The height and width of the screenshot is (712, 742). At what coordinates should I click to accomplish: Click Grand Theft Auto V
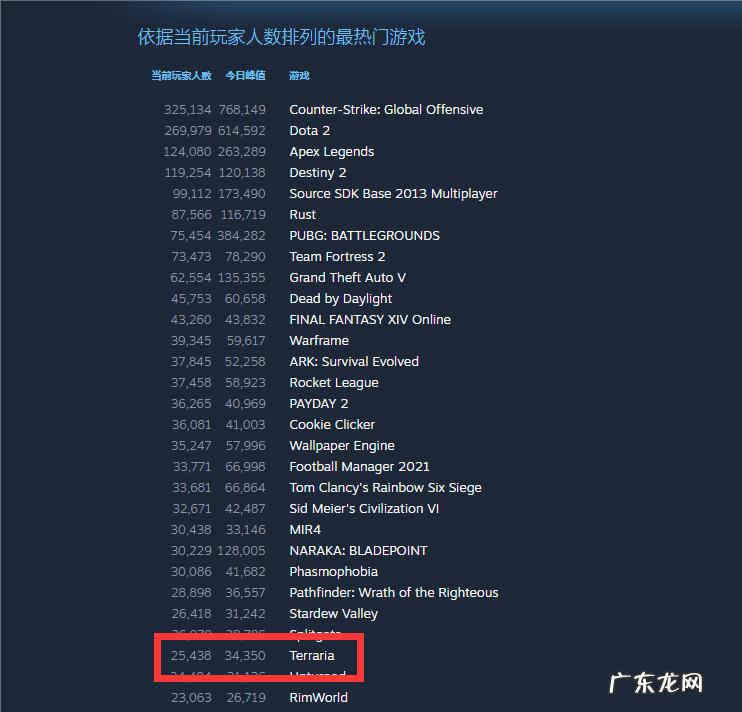pyautogui.click(x=347, y=278)
